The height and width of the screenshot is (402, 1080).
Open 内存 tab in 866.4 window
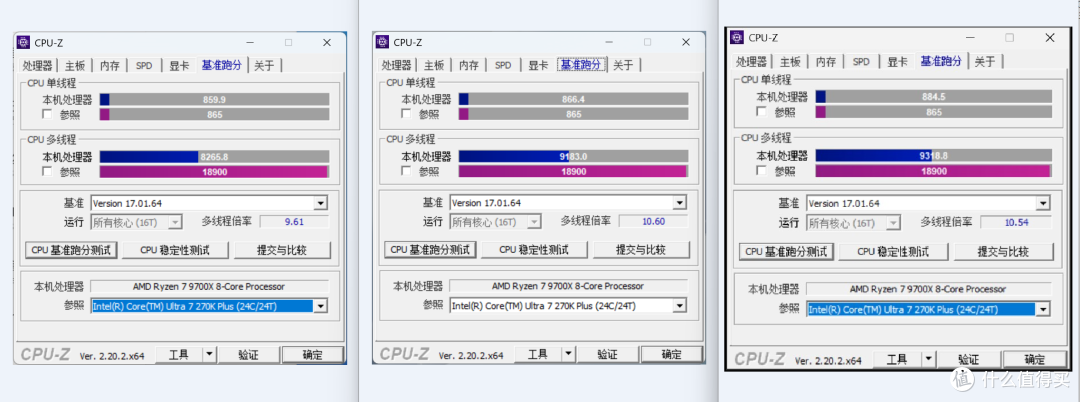click(x=468, y=65)
